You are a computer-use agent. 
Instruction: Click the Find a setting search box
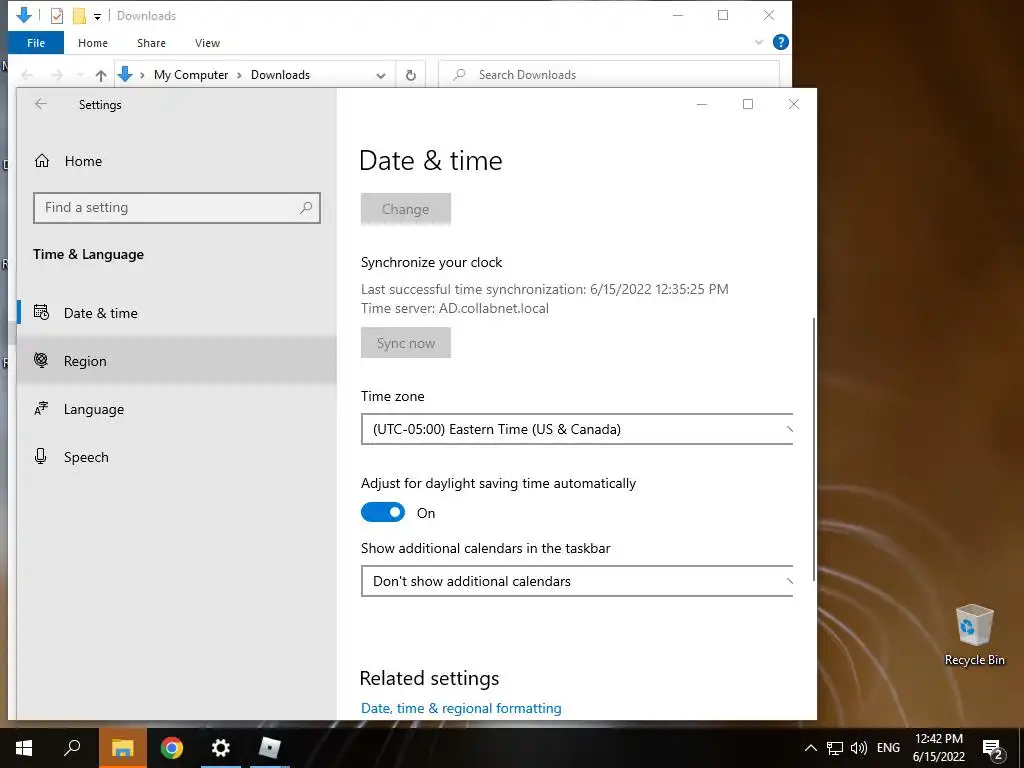[x=177, y=208]
